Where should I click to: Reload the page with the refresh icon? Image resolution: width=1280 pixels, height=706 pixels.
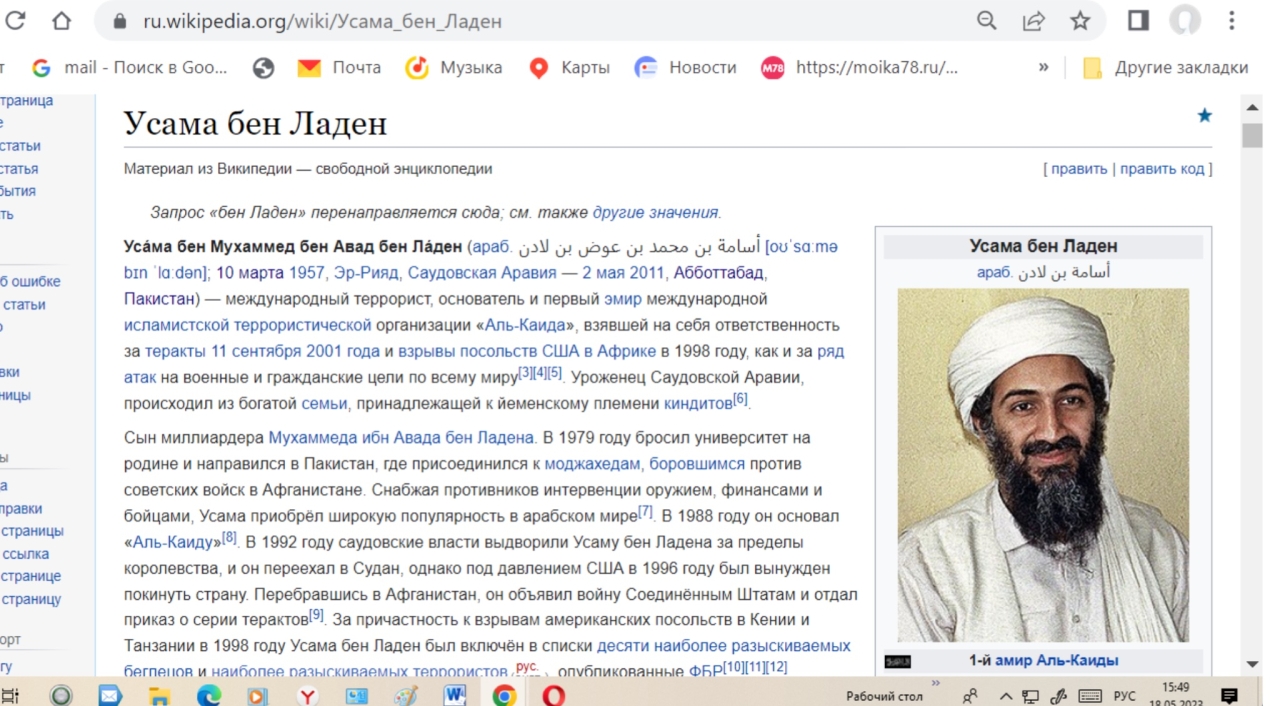point(15,20)
